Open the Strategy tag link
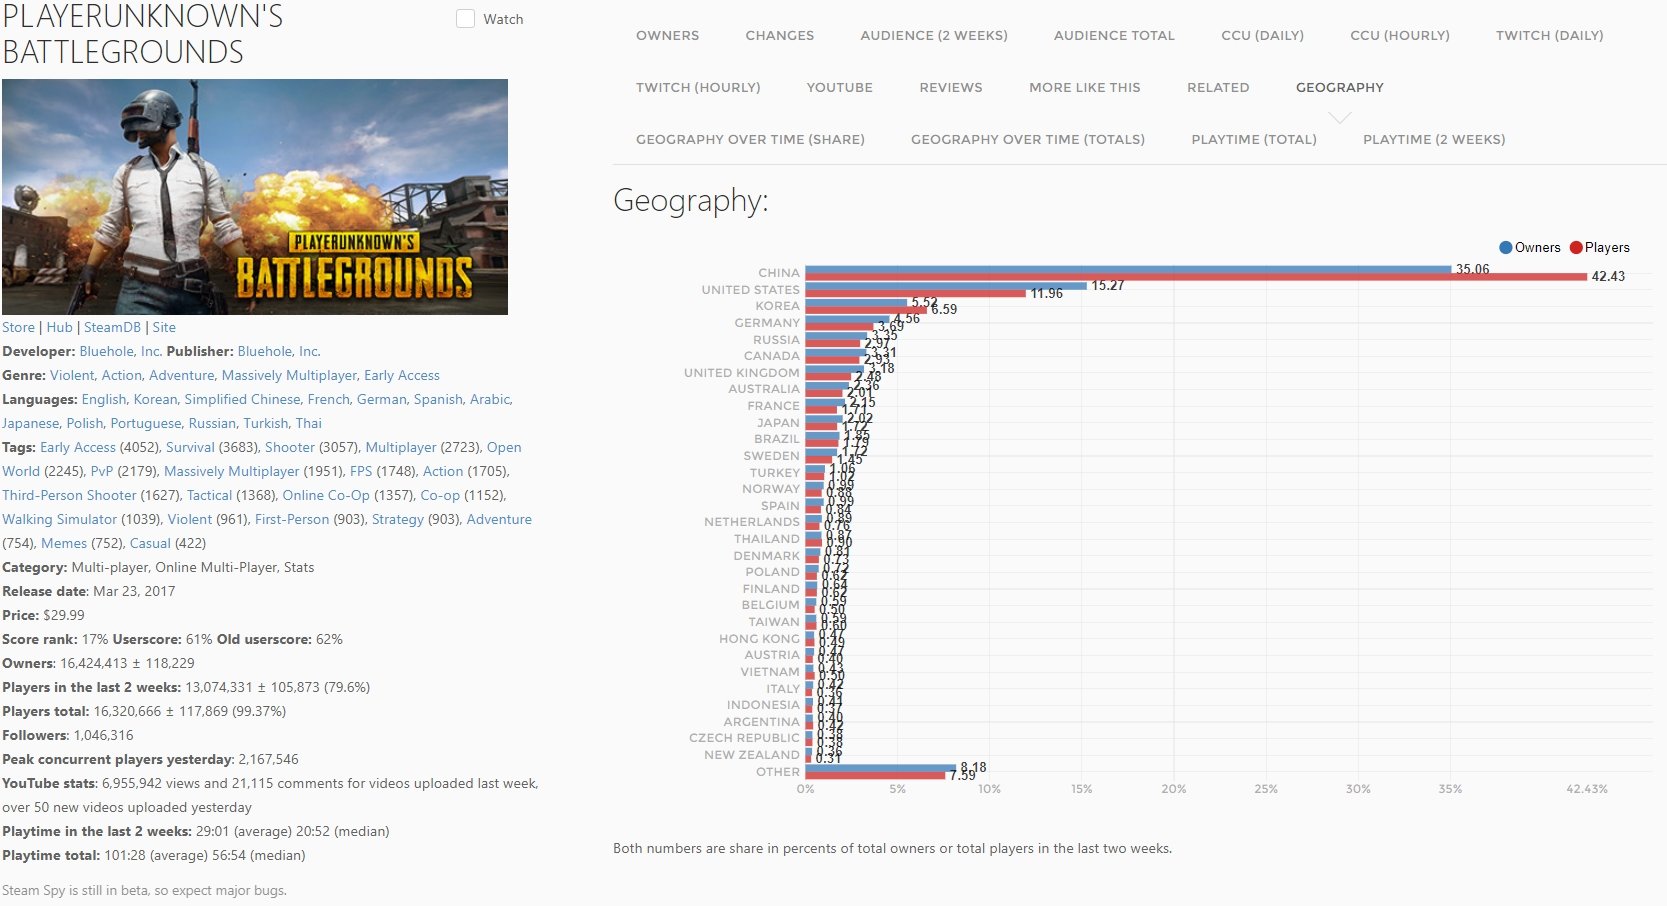 398,519
